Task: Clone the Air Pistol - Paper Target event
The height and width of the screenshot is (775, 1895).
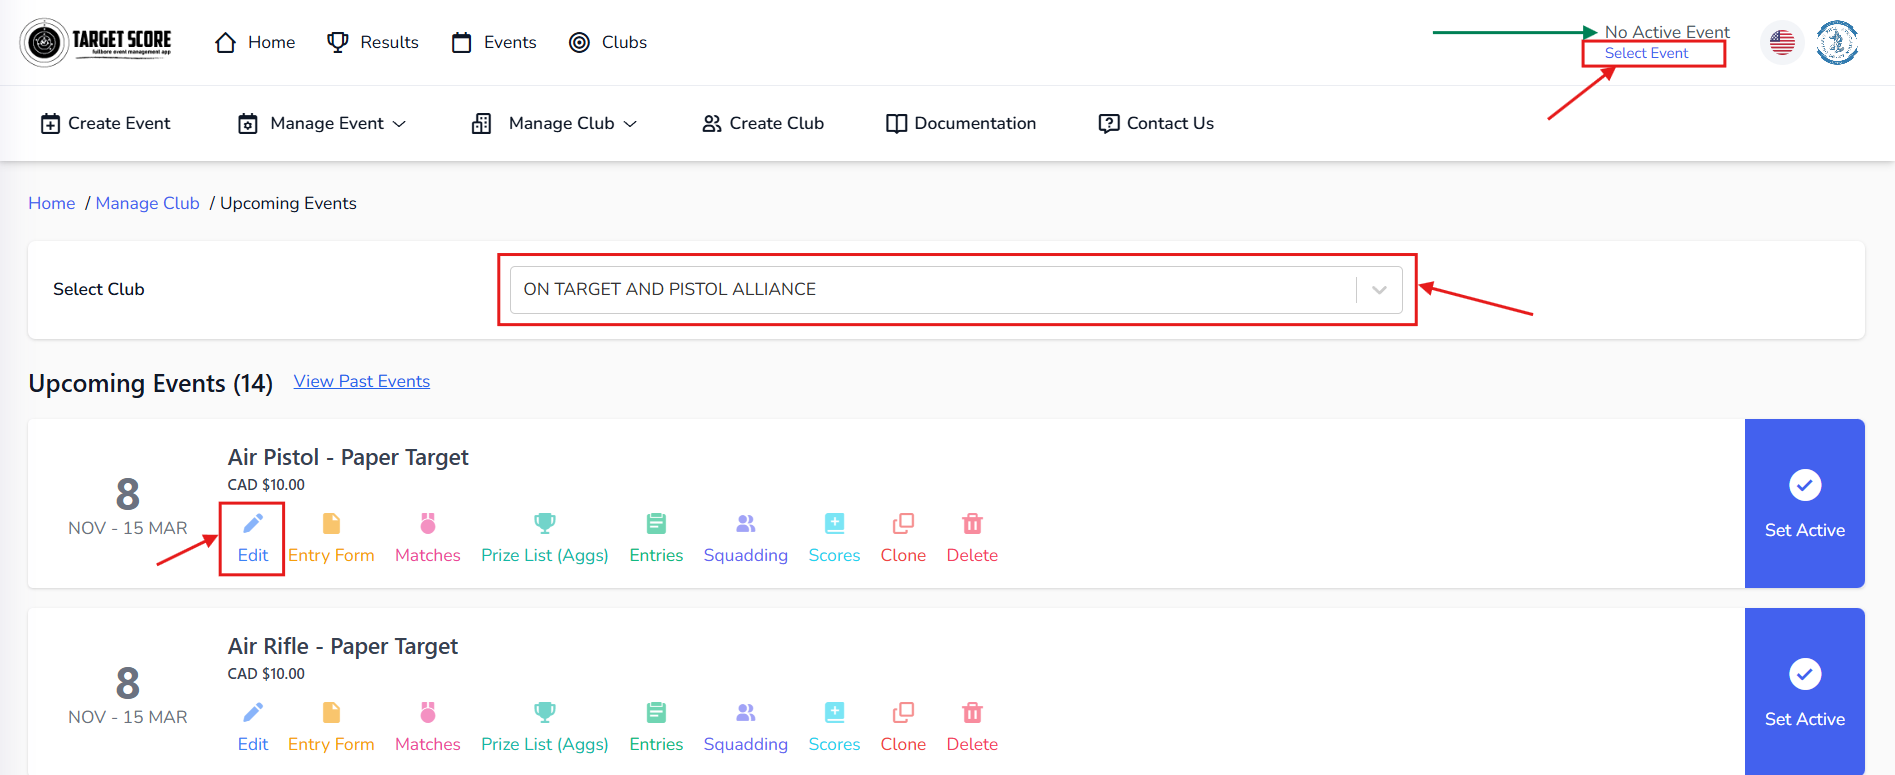Action: click(903, 538)
